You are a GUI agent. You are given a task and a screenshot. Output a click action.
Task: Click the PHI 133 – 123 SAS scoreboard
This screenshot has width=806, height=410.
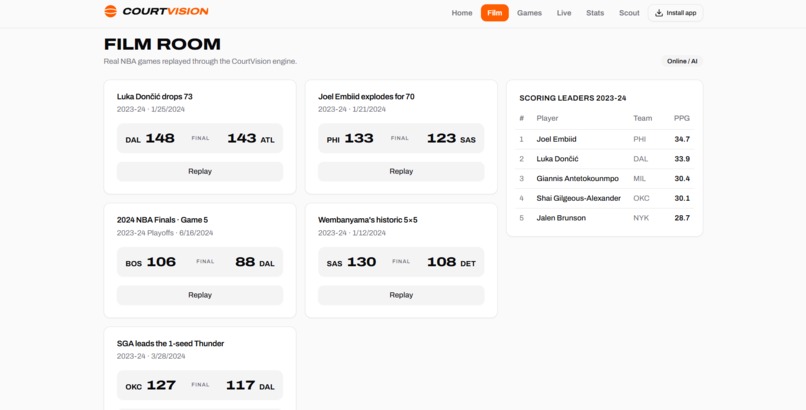click(x=401, y=138)
